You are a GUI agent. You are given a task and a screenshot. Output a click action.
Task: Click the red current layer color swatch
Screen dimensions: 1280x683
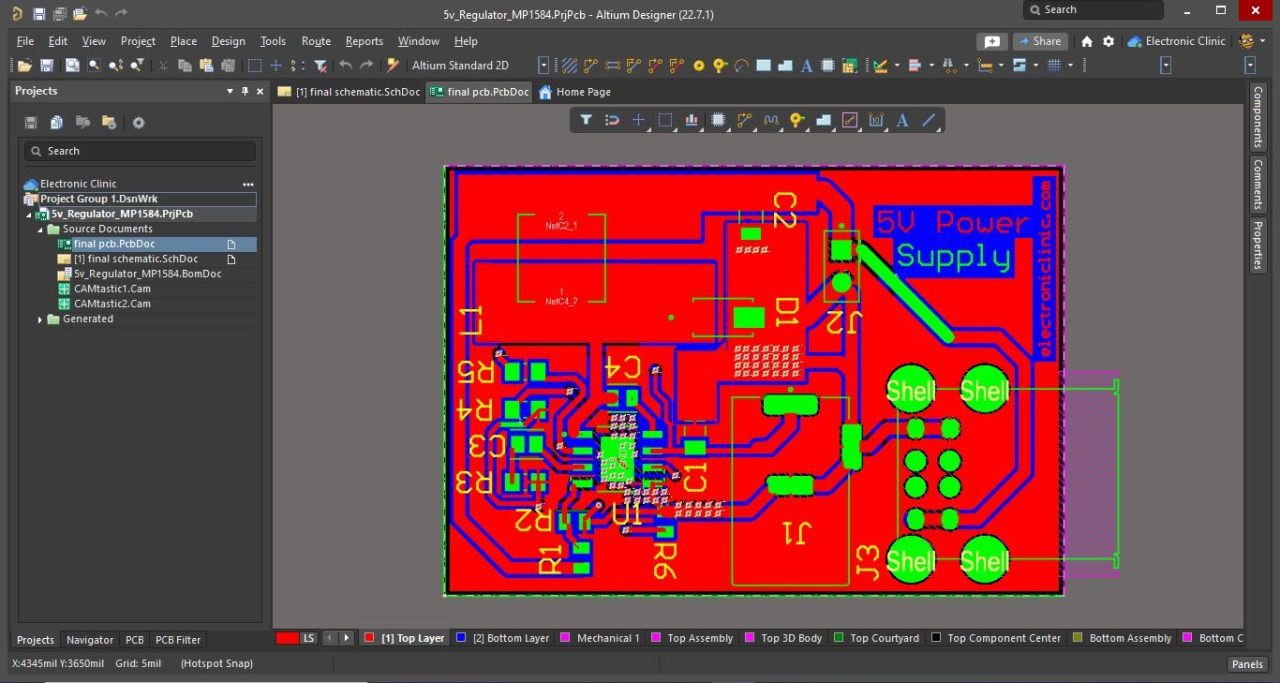tap(287, 638)
